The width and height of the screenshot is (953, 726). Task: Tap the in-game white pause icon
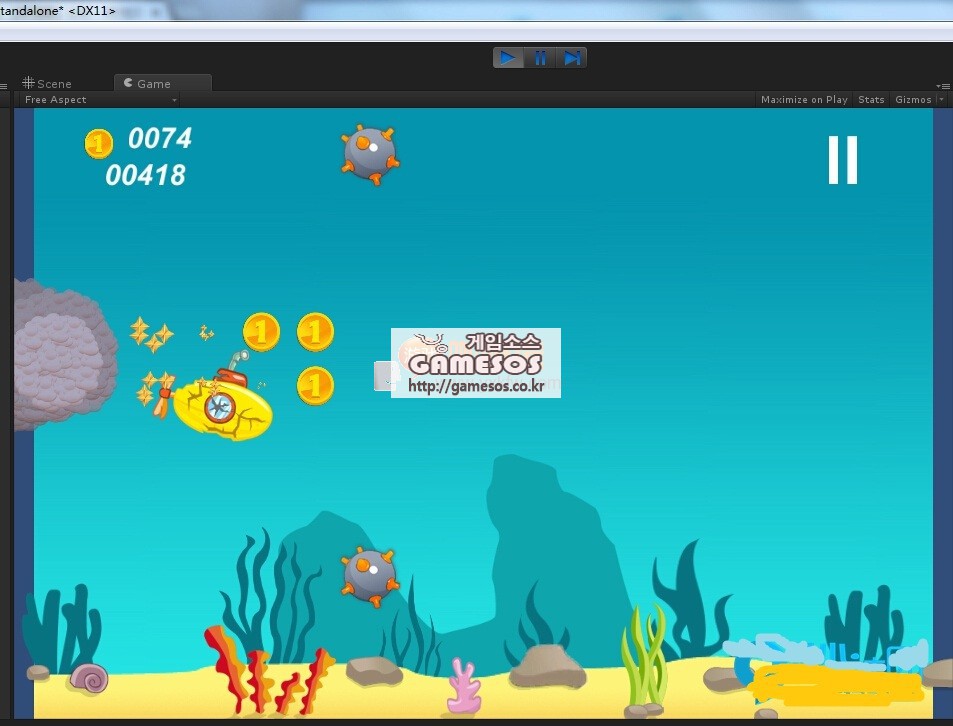(x=842, y=160)
